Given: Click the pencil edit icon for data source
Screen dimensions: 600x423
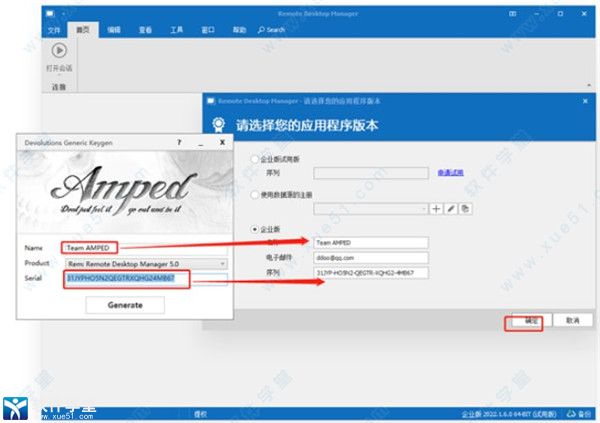Looking at the screenshot, I should (x=451, y=208).
